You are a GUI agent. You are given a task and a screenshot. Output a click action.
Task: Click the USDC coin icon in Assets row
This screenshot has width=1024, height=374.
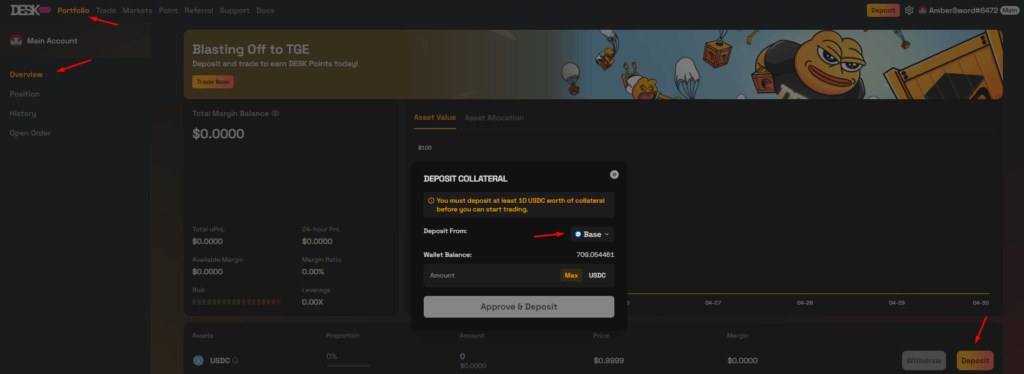[199, 360]
